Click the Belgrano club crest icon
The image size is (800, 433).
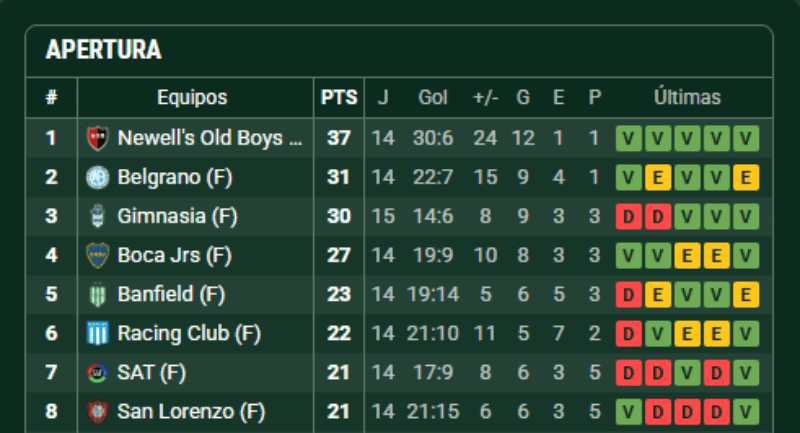(97, 178)
